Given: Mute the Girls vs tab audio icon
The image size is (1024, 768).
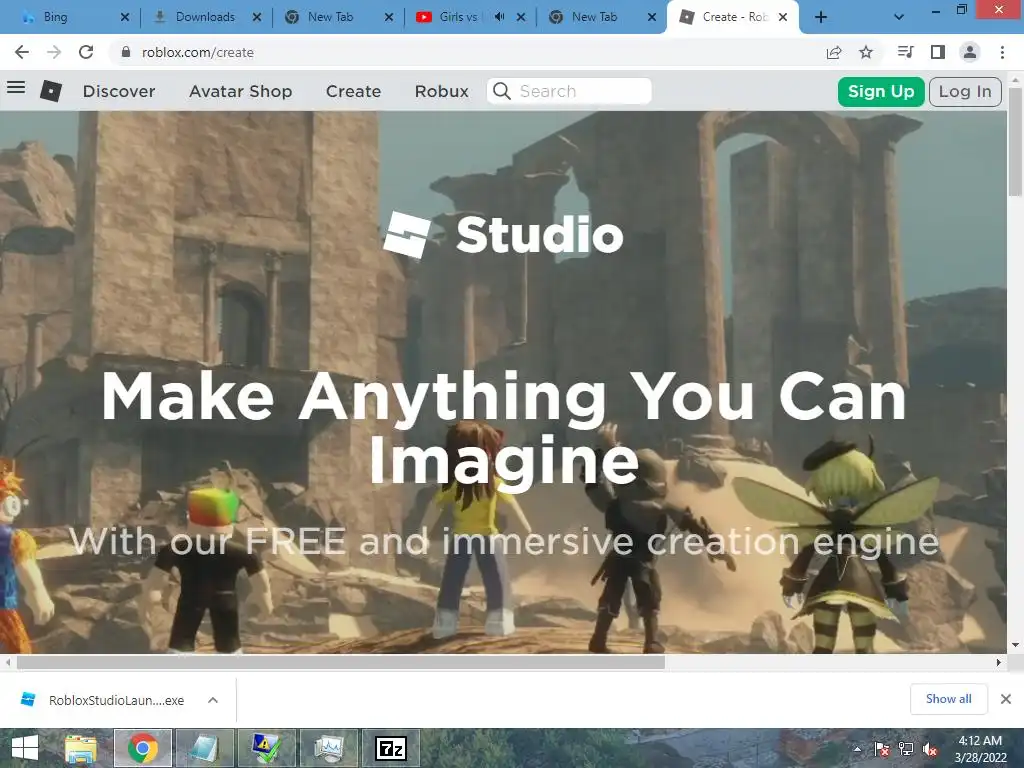Looking at the screenshot, I should pyautogui.click(x=500, y=17).
